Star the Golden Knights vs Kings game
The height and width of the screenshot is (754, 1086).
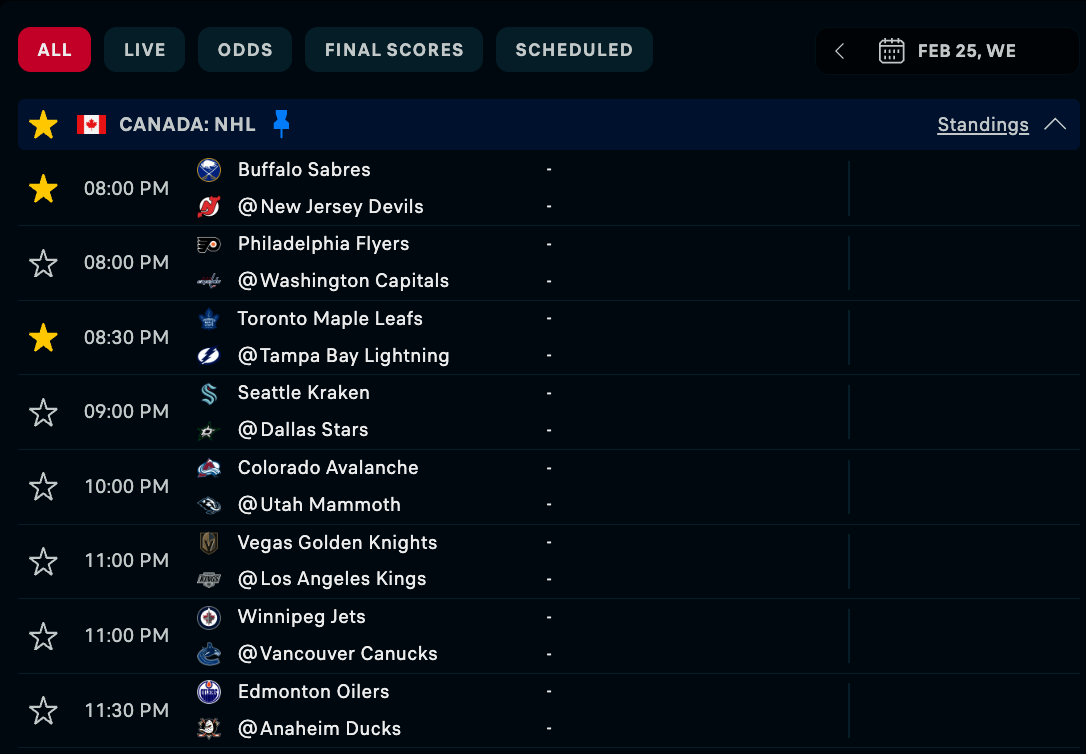[x=43, y=561]
